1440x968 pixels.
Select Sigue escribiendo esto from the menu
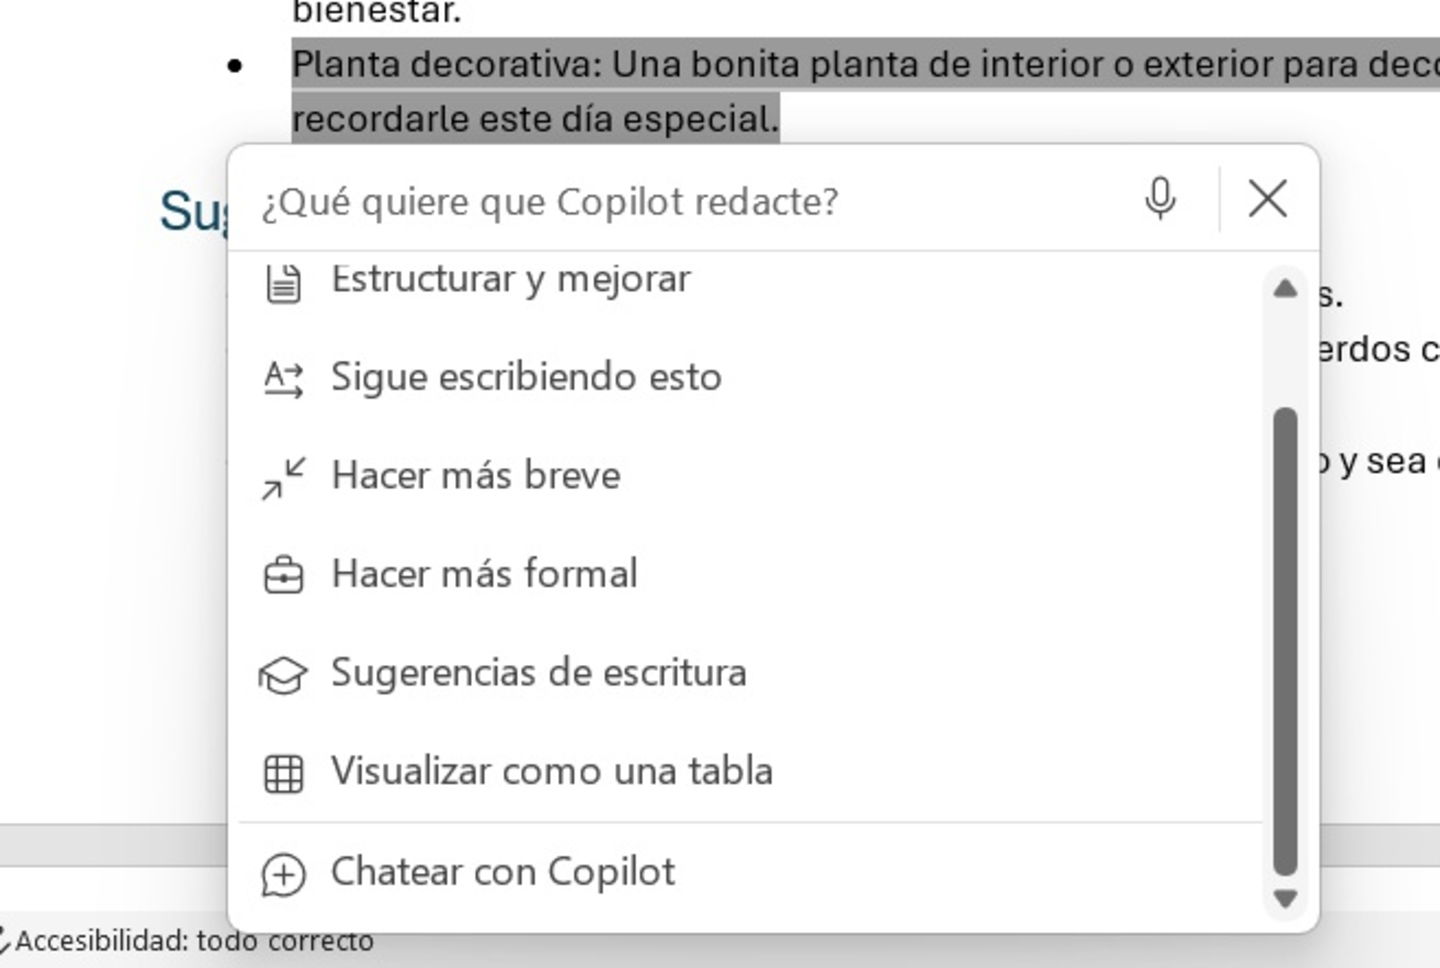click(527, 378)
